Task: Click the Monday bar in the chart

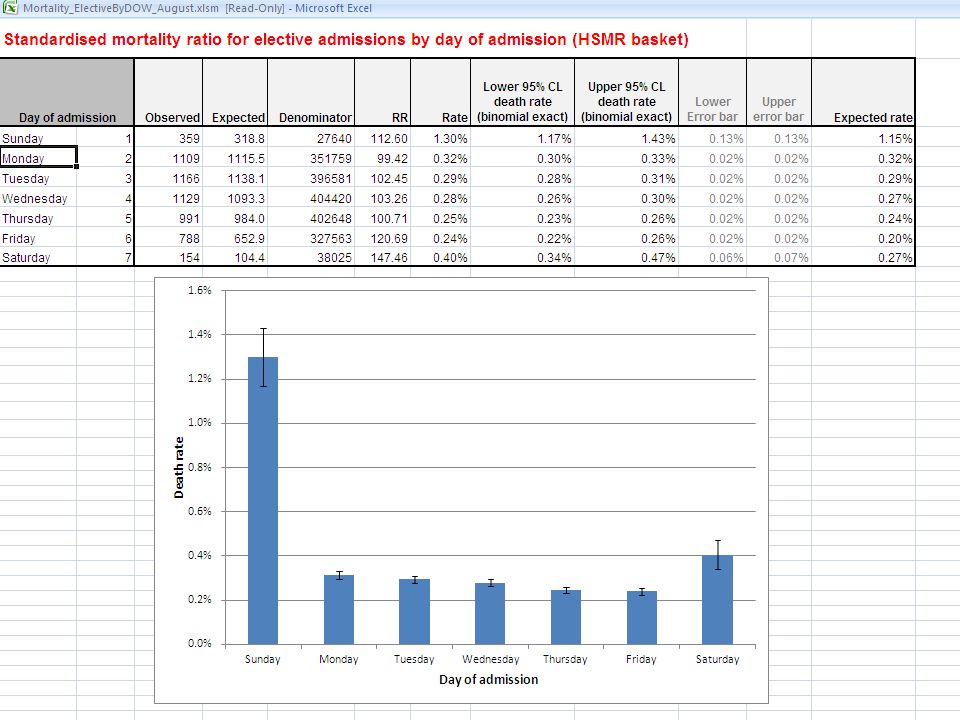Action: (x=339, y=609)
